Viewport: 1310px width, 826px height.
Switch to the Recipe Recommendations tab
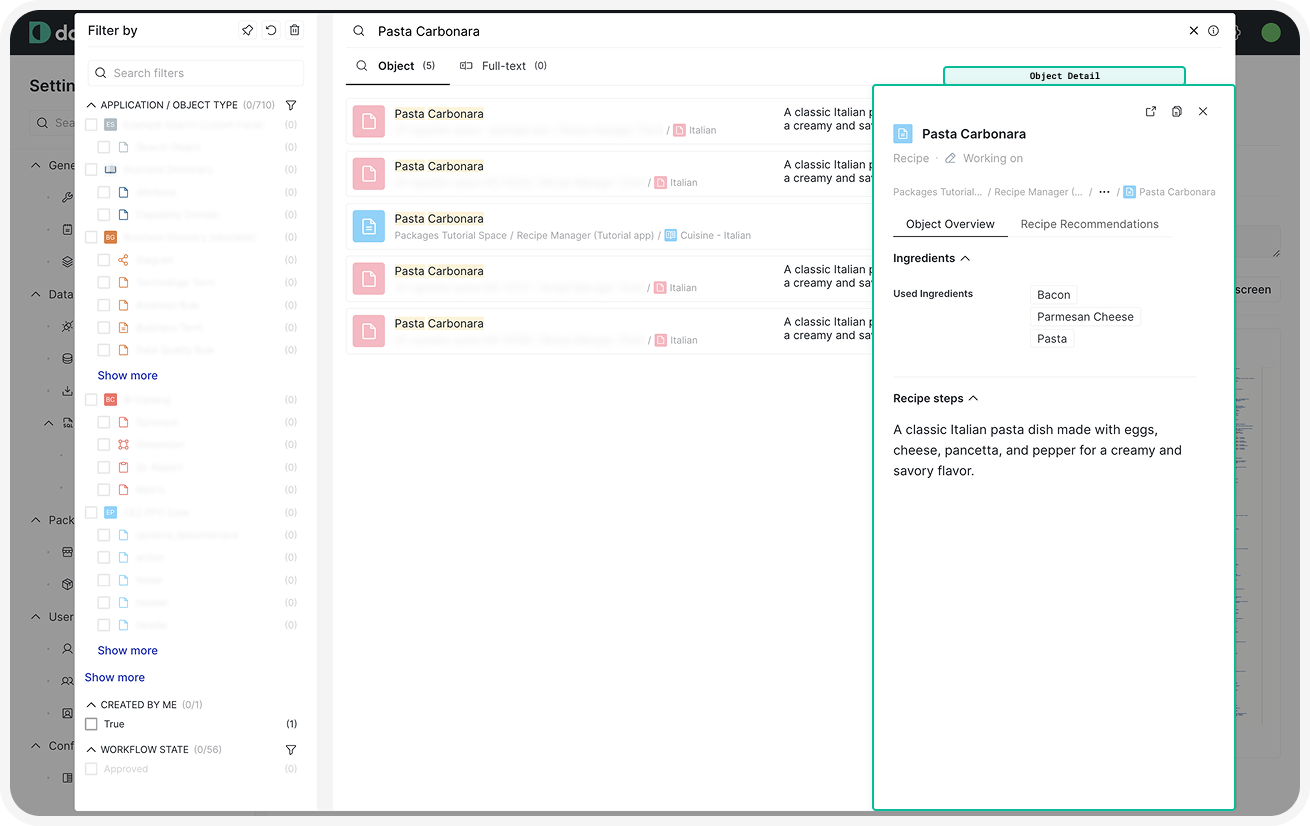pos(1089,224)
